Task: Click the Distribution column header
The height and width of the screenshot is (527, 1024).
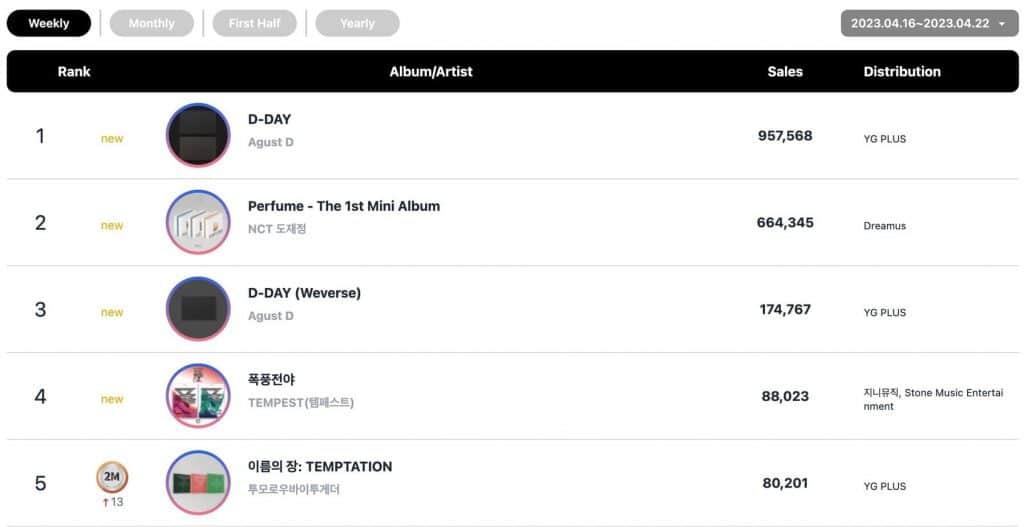Action: (x=902, y=72)
